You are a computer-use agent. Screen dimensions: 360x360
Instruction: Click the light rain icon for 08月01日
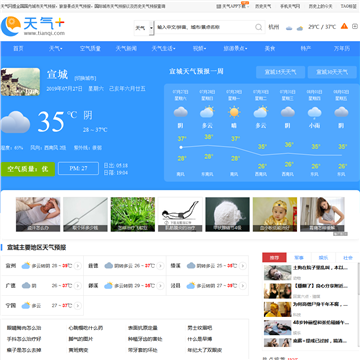314,112
